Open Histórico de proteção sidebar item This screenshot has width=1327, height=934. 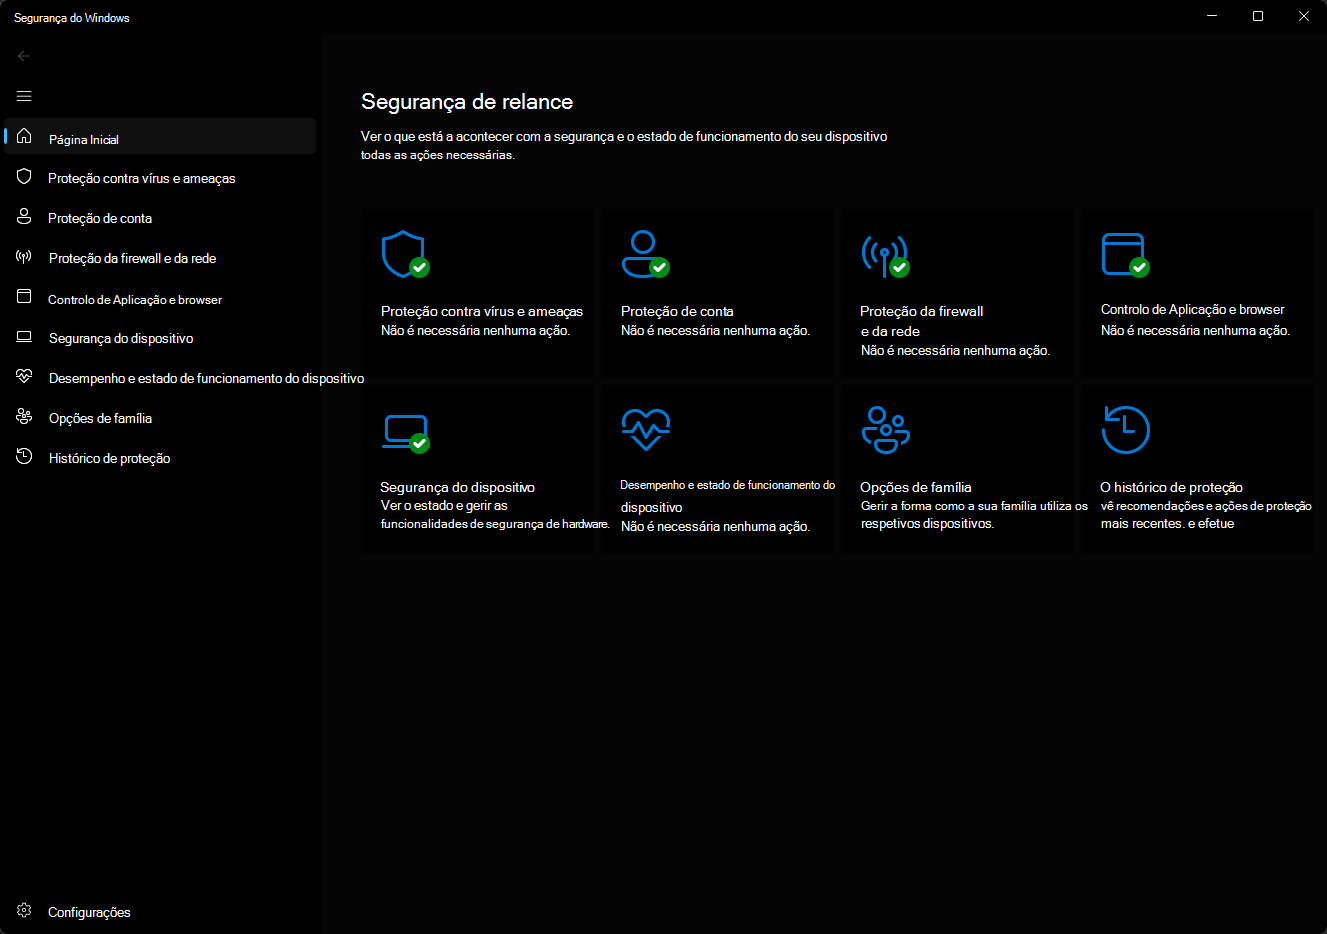click(160, 458)
